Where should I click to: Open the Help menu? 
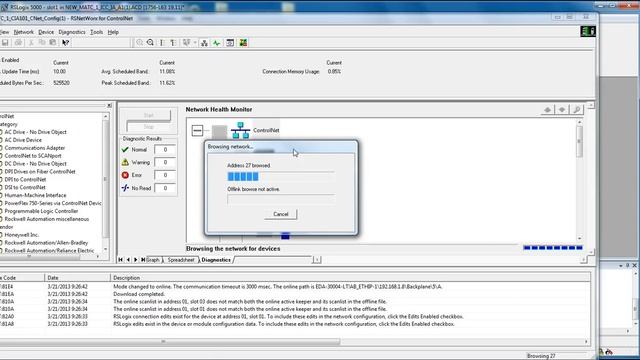pos(113,32)
